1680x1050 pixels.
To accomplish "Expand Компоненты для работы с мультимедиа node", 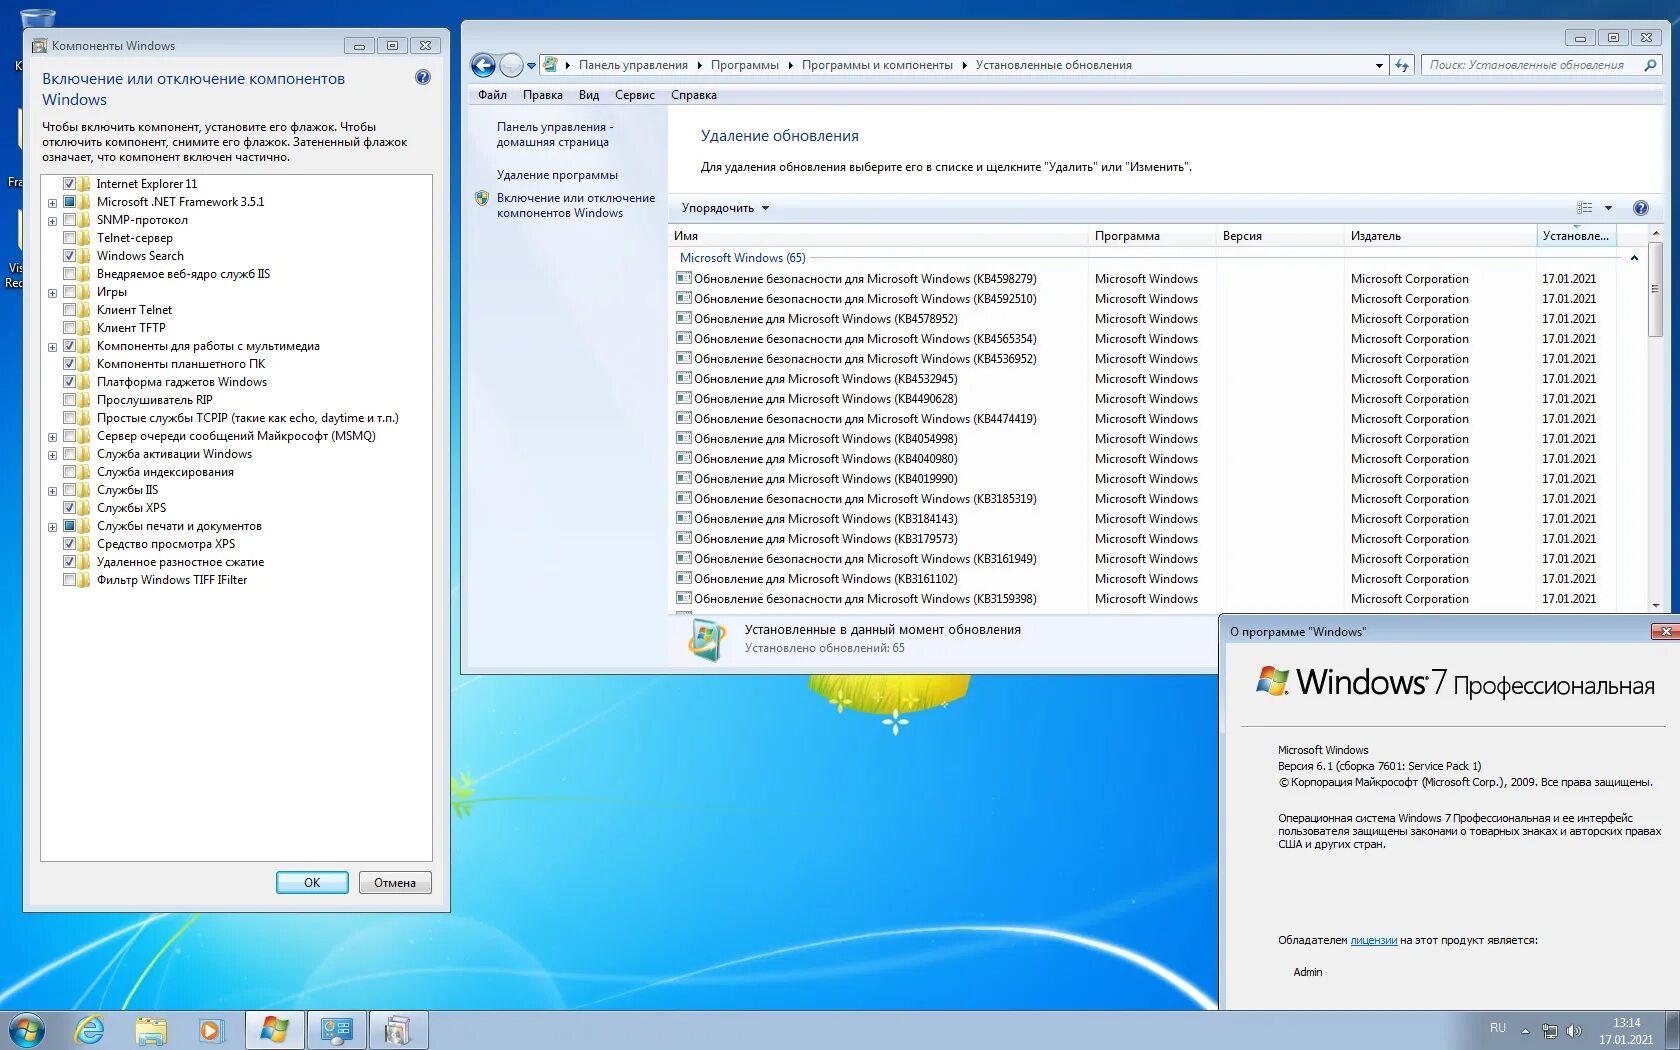I will 52,347.
